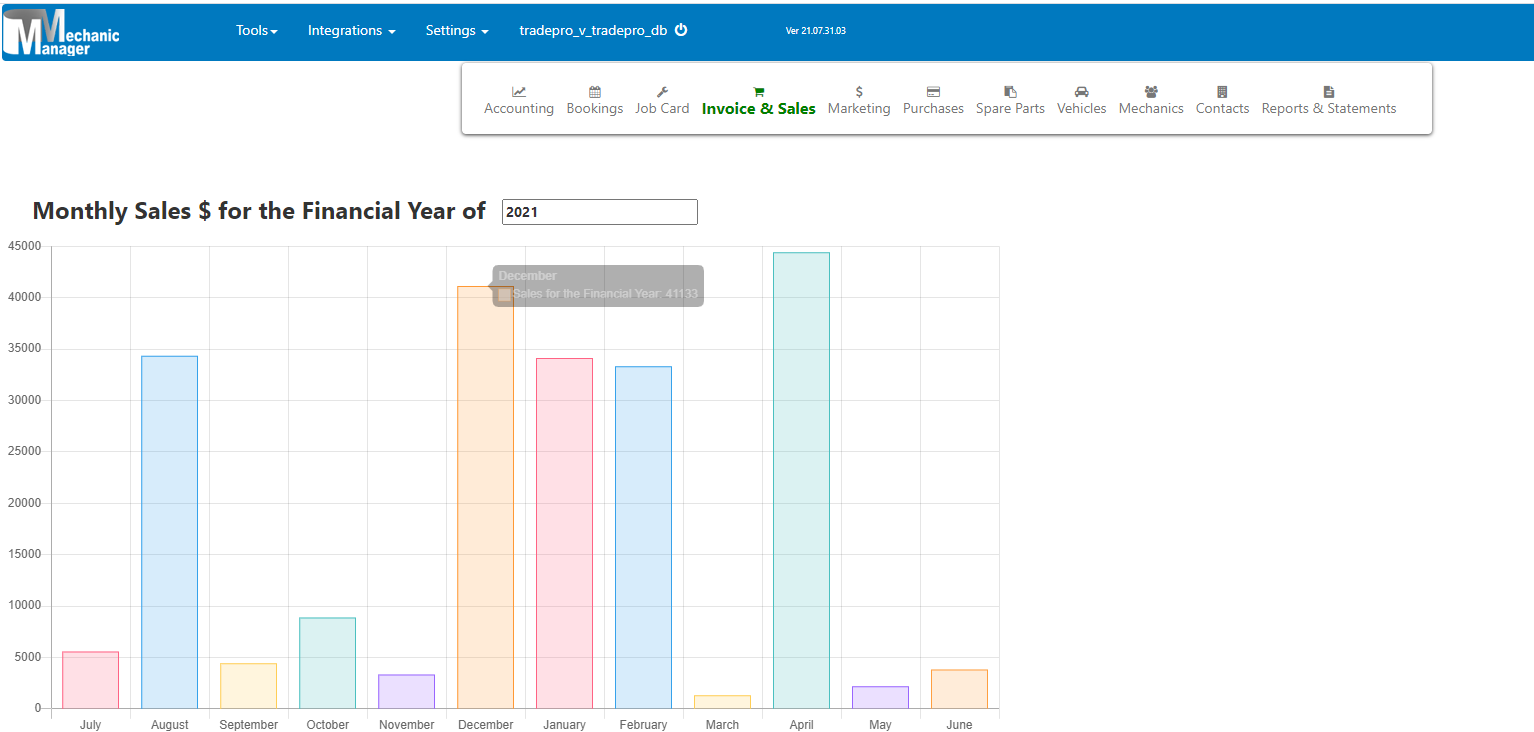Image resolution: width=1534 pixels, height=732 pixels.
Task: Open the Contacts label
Action: 1222,108
